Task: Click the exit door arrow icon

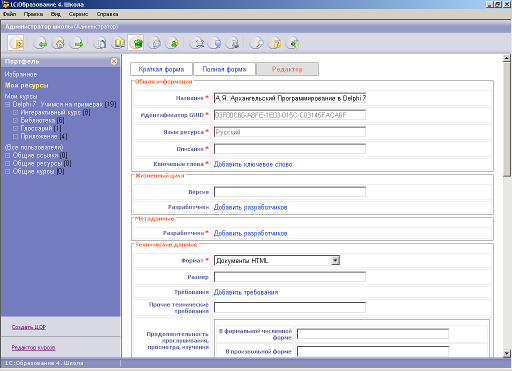Action: 293,43
